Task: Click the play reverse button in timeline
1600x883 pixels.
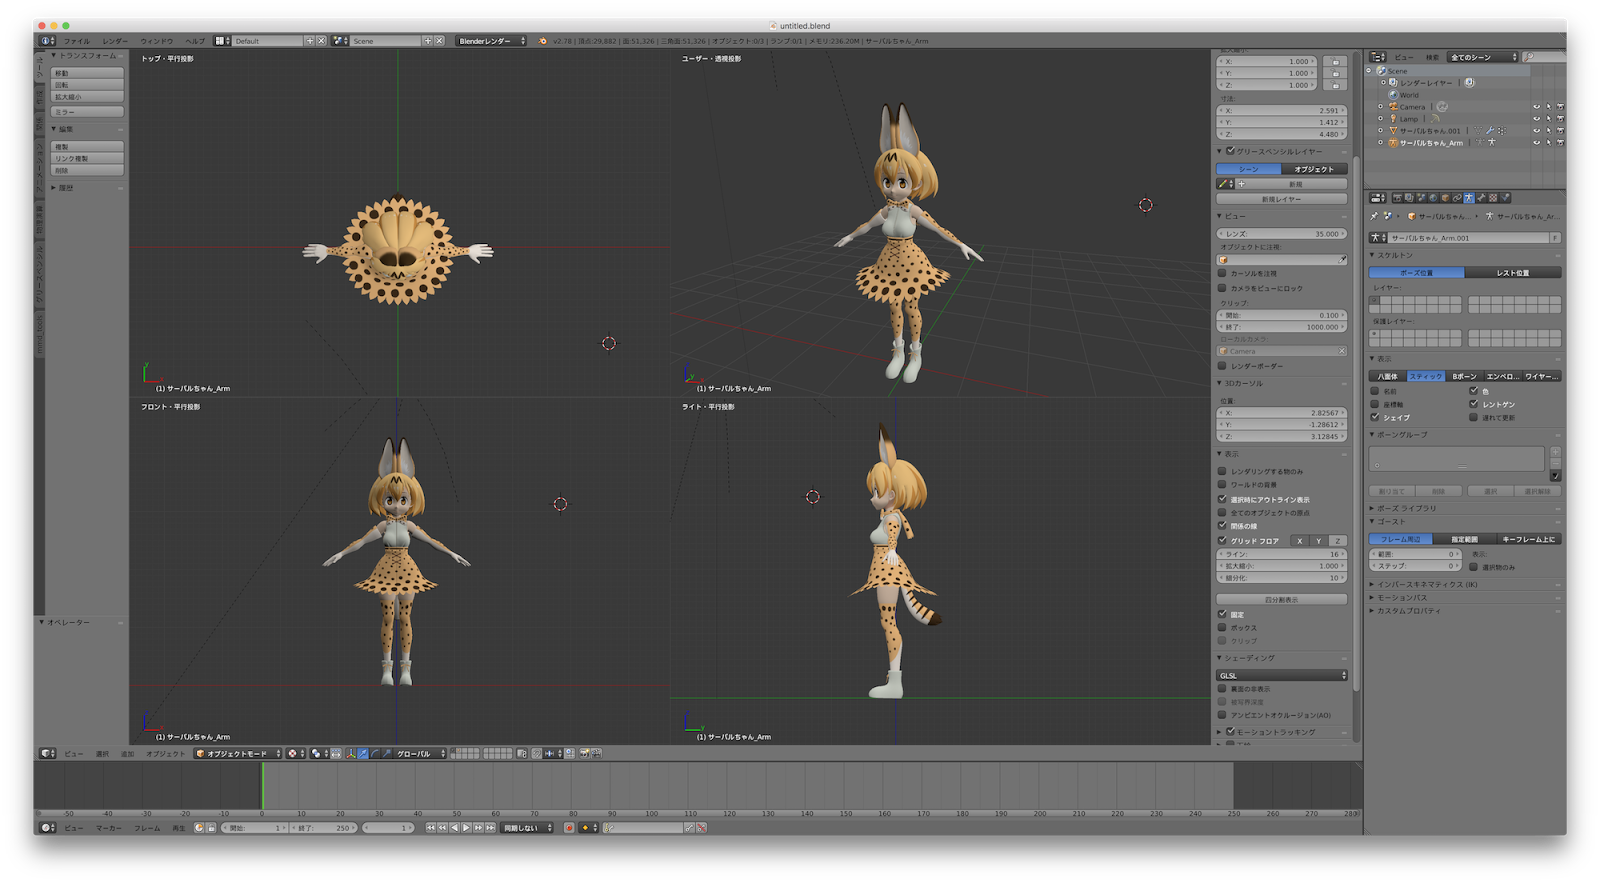Action: [x=454, y=828]
